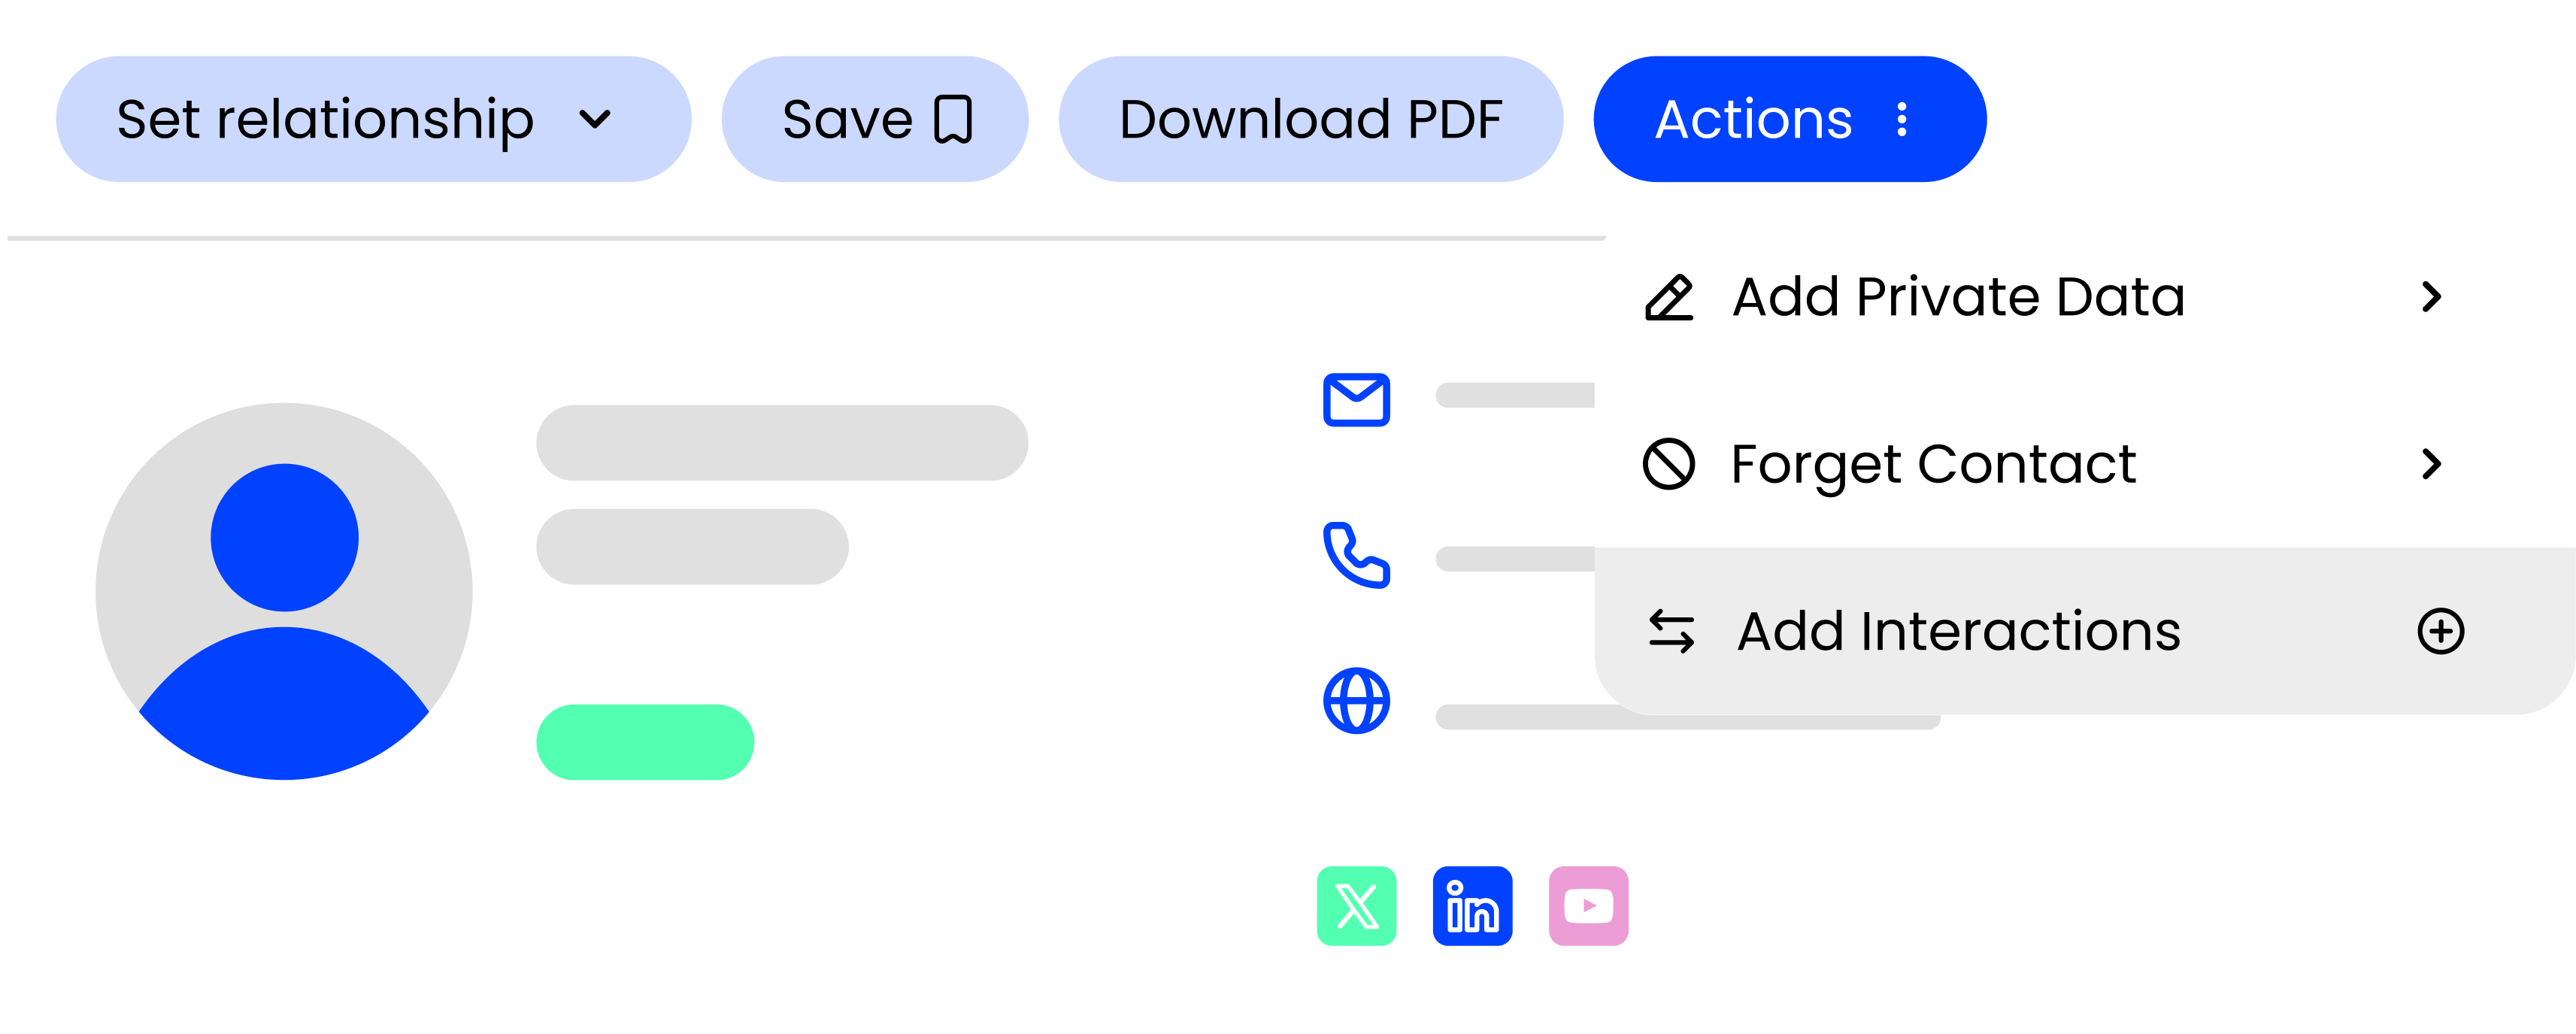
Task: Click the bookmark icon in Save button
Action: click(953, 120)
